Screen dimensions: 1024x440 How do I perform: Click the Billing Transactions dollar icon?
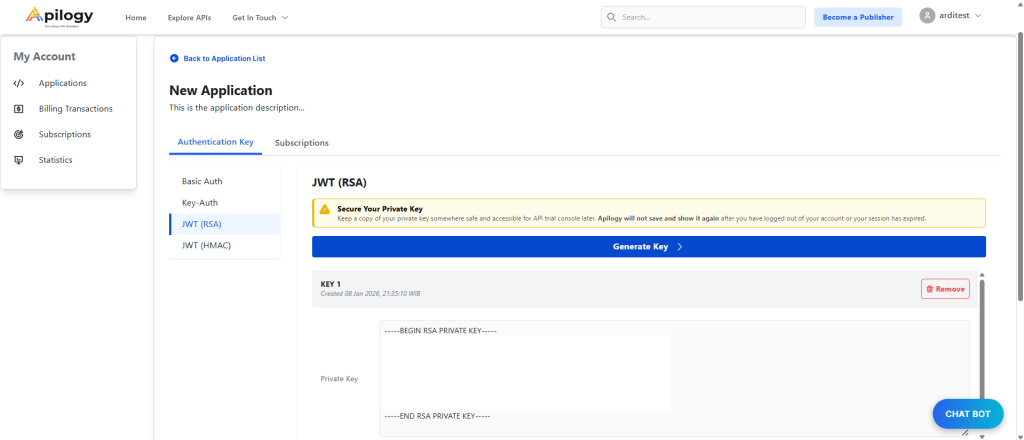(x=19, y=109)
